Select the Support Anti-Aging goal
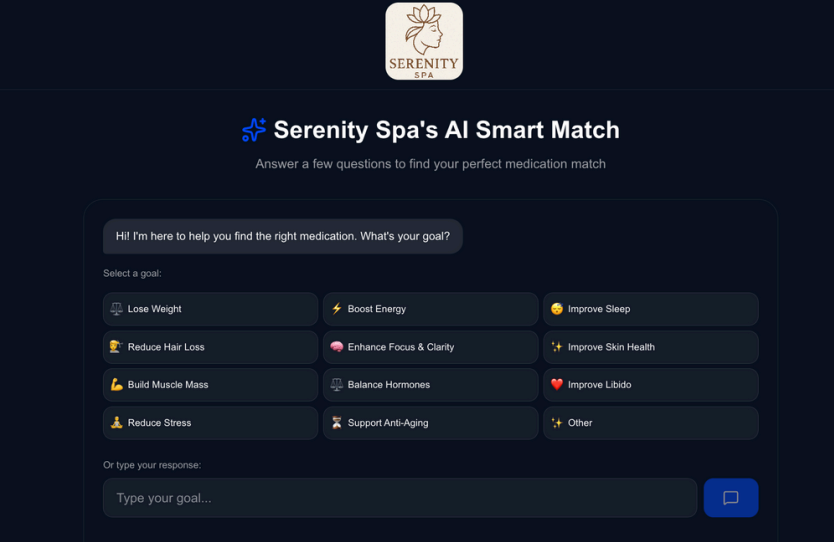Viewport: 834px width, 542px height. 430,423
